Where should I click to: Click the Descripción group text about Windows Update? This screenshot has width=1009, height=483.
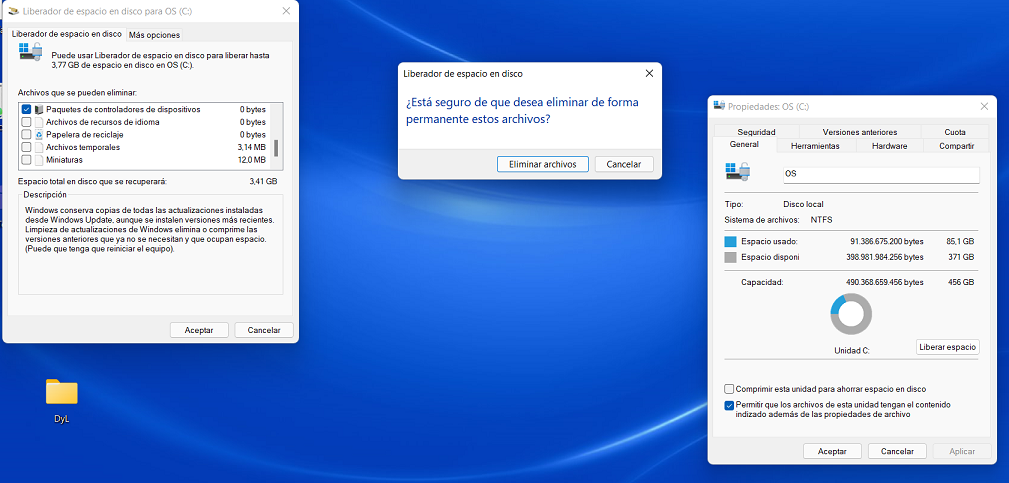point(151,230)
